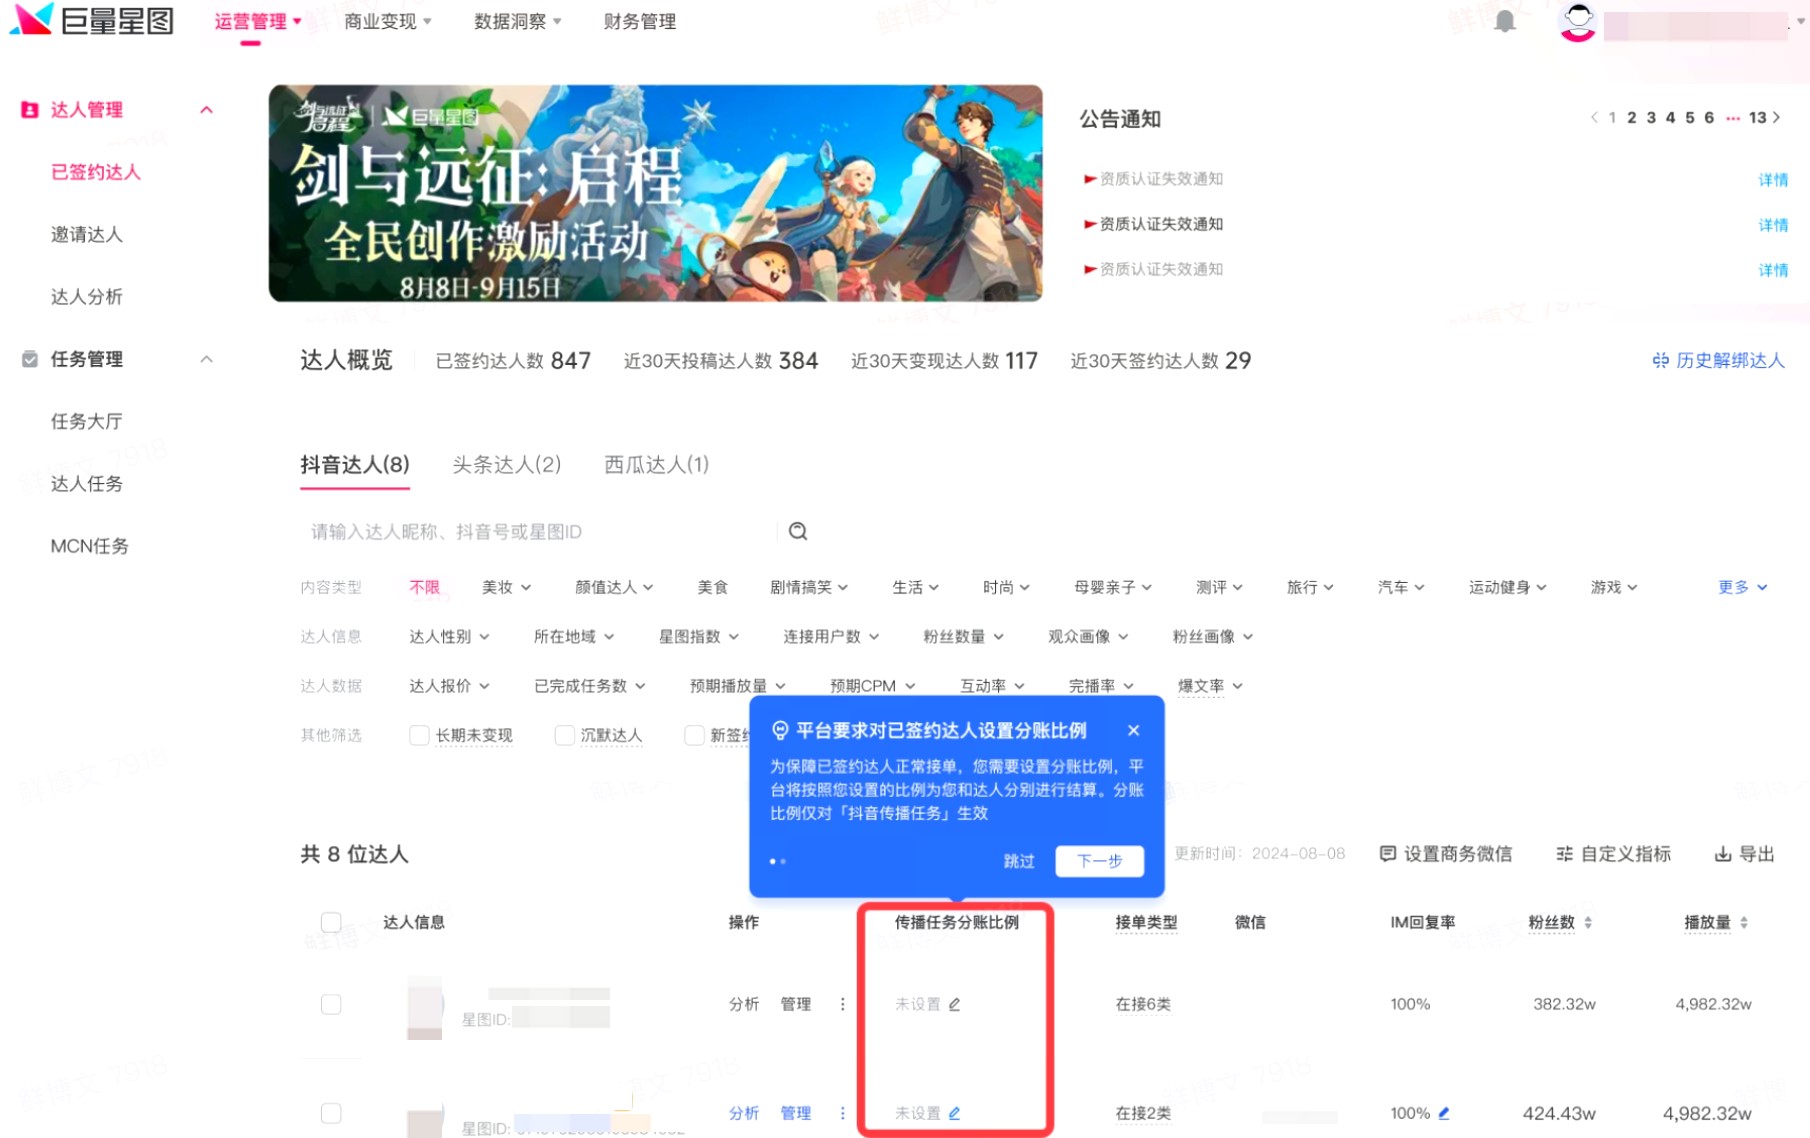Open 达人分析 in the sidebar
The image size is (1810, 1138).
[x=87, y=297]
